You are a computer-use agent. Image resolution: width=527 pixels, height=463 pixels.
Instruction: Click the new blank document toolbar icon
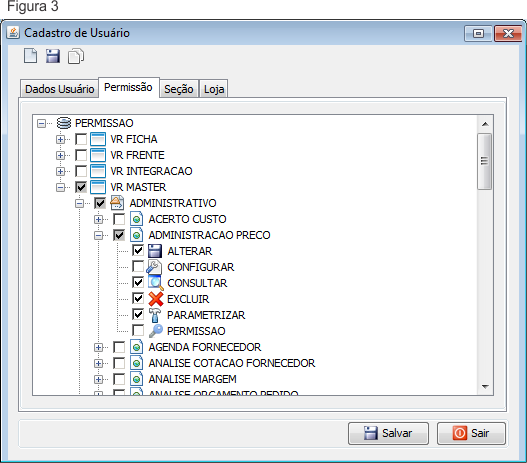pyautogui.click(x=30, y=56)
